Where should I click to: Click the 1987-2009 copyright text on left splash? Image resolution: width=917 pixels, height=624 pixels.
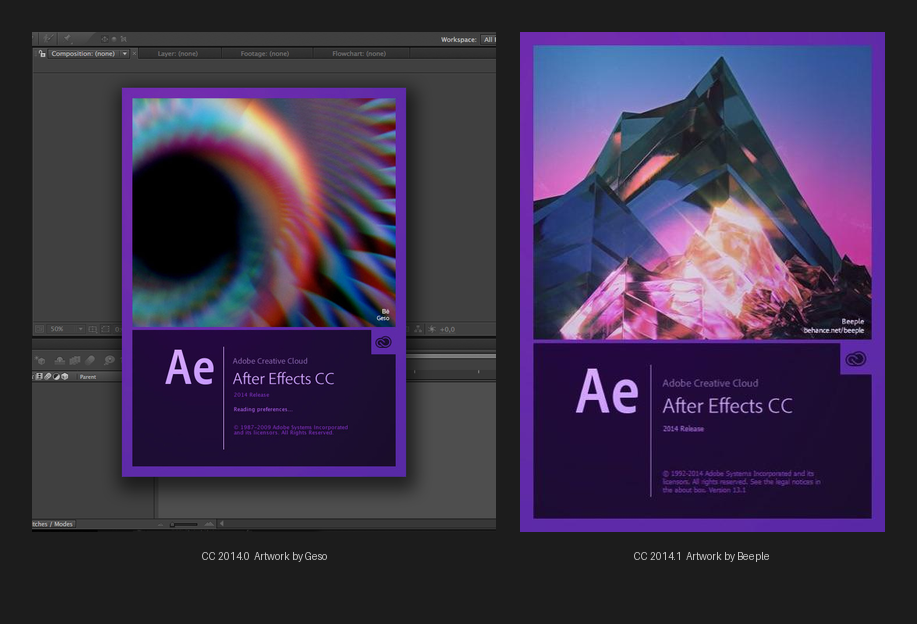(x=291, y=430)
